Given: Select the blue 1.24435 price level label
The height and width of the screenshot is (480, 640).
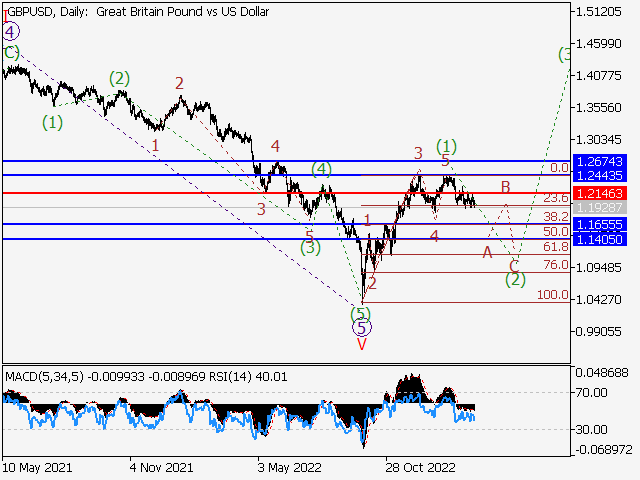Looking at the screenshot, I should [600, 176].
